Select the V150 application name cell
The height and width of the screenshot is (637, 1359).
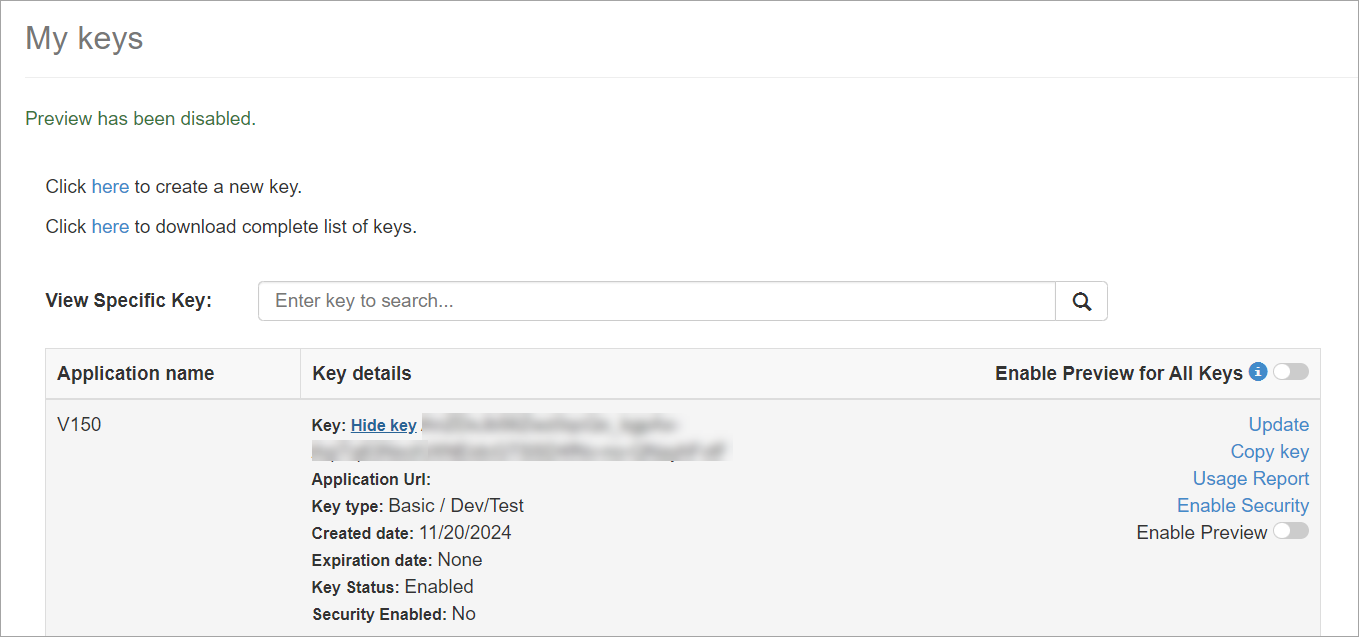coord(79,424)
